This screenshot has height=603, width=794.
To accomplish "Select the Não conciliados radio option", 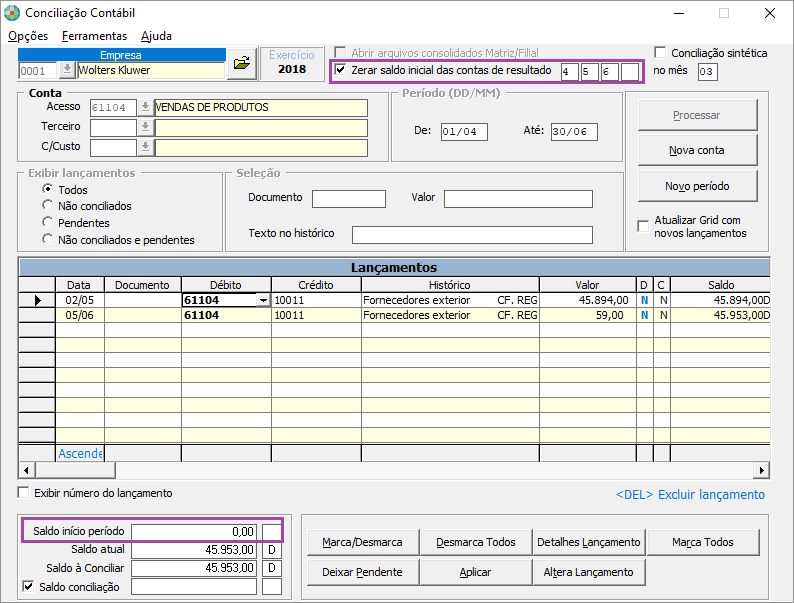I will tap(47, 206).
